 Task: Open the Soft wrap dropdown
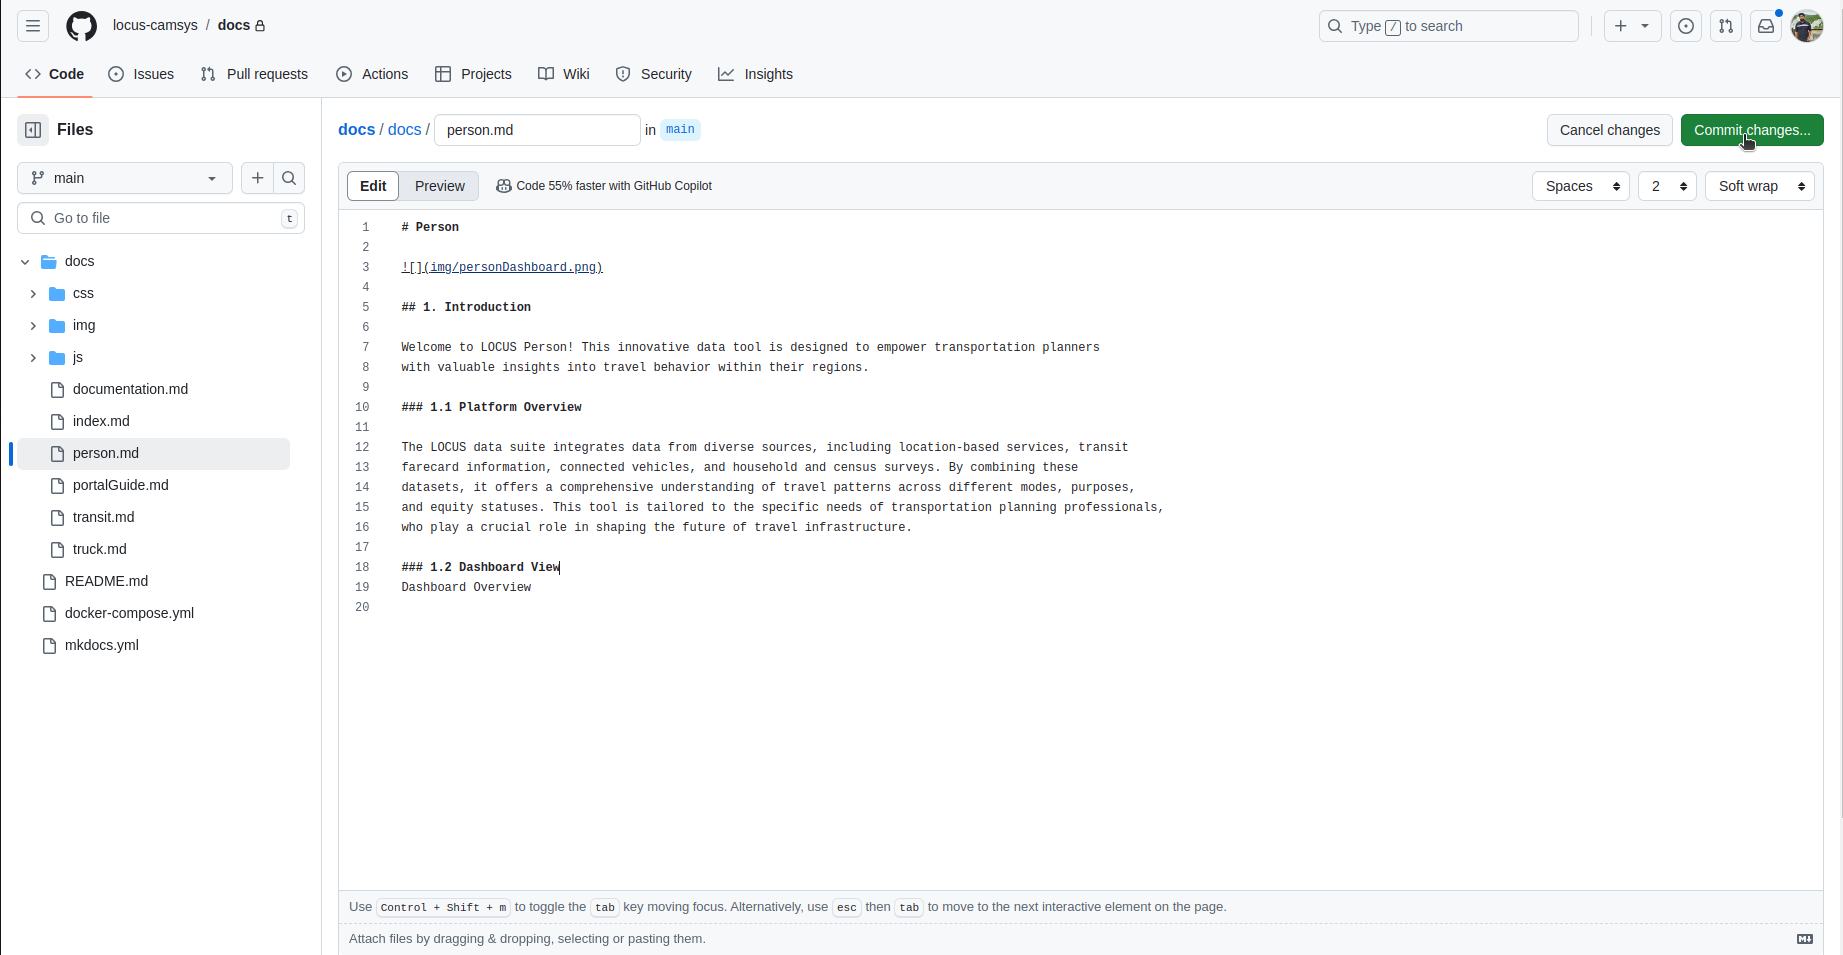[x=1759, y=186]
